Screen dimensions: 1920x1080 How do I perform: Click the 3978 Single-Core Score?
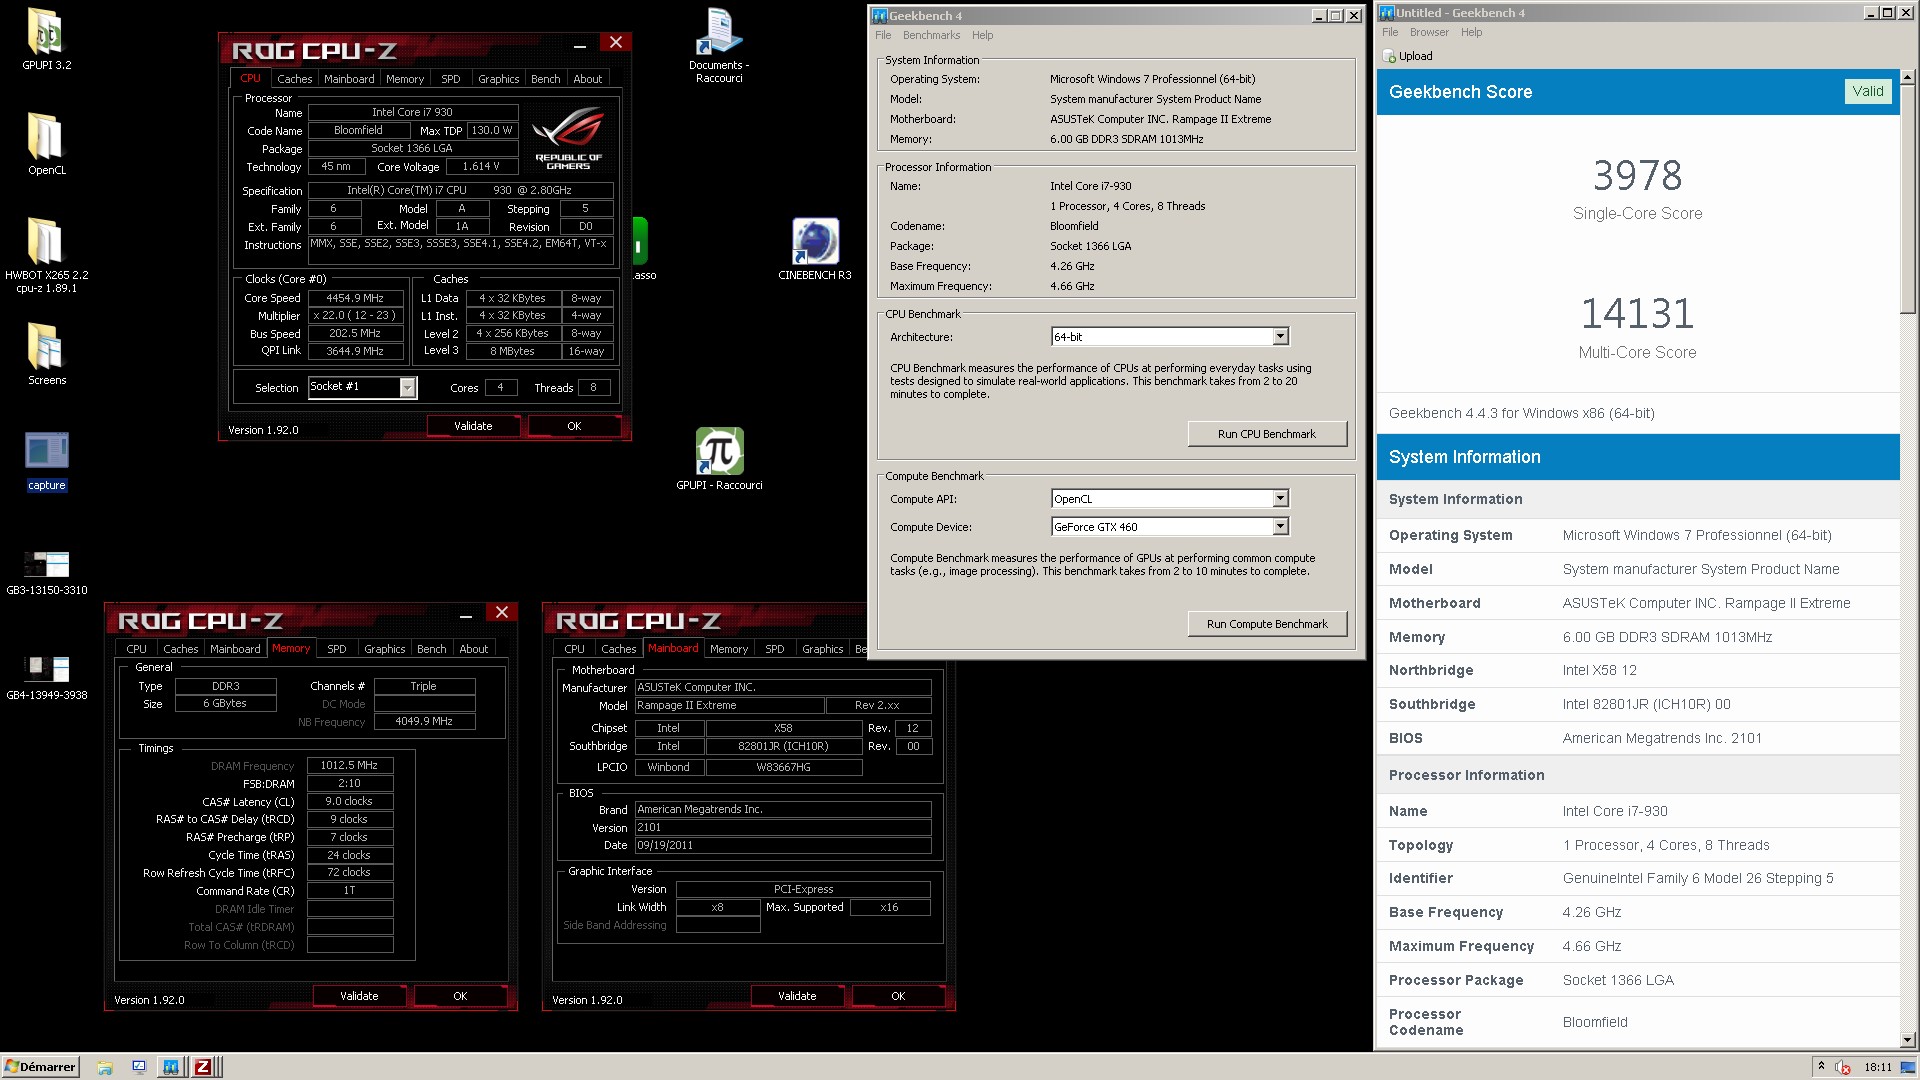coord(1637,176)
